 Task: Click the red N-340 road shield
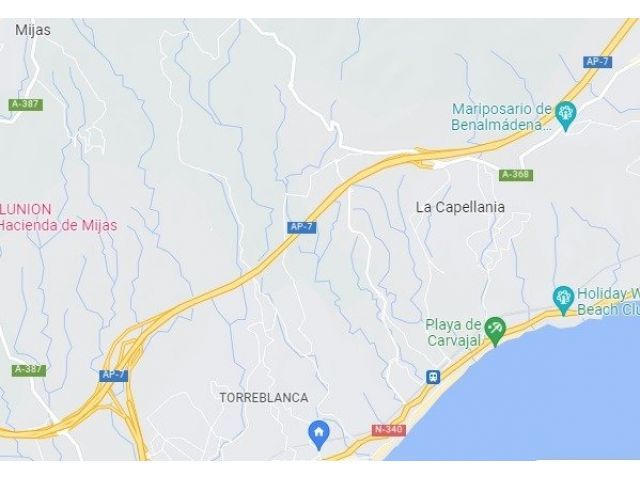pos(389,430)
